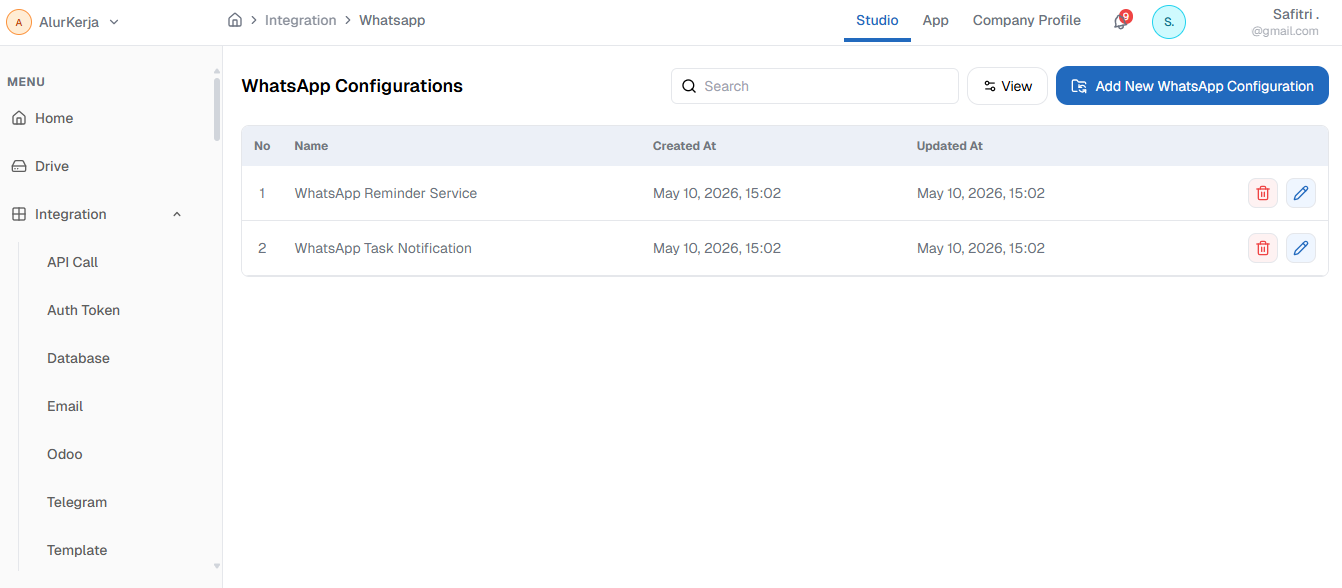Click the Name column header

point(311,146)
